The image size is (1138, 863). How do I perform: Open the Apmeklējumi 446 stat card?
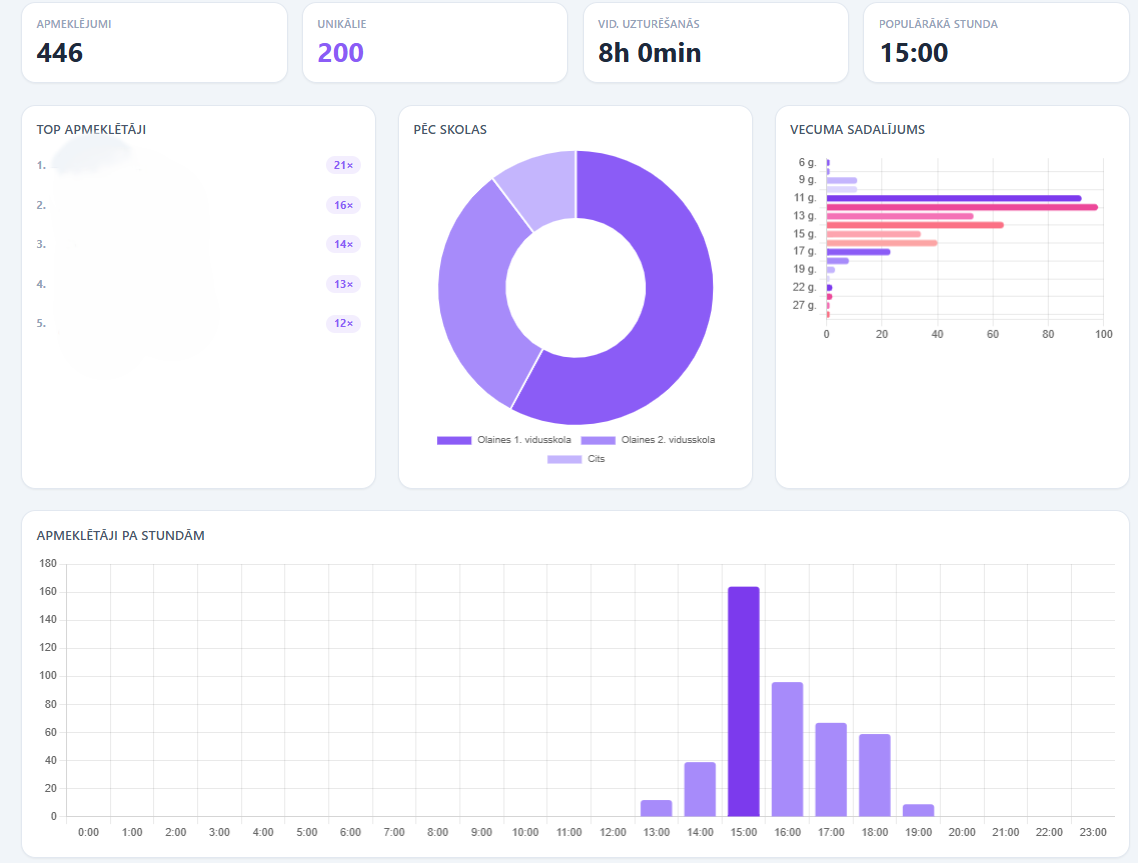(154, 42)
